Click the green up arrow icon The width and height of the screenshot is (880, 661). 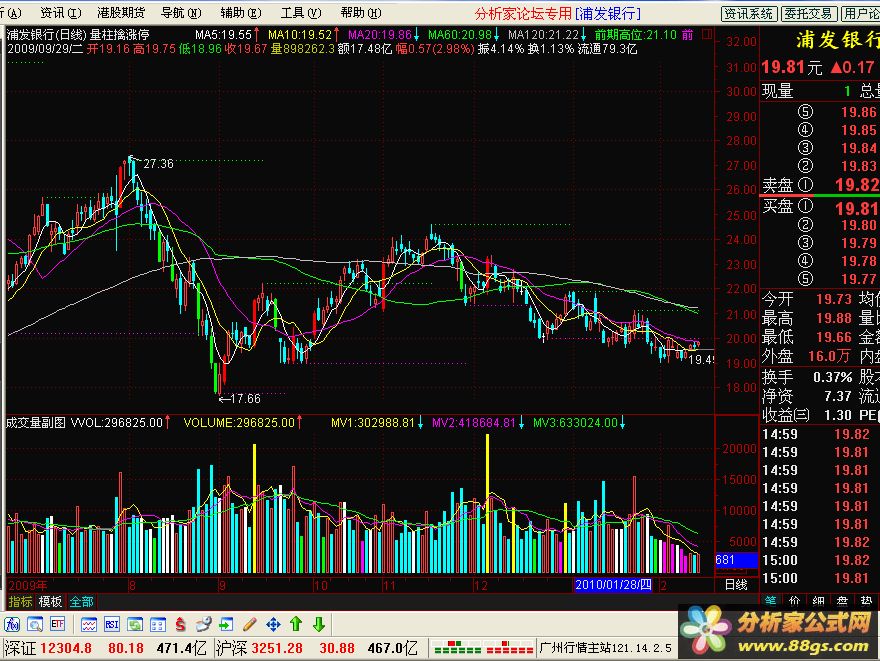(296, 624)
